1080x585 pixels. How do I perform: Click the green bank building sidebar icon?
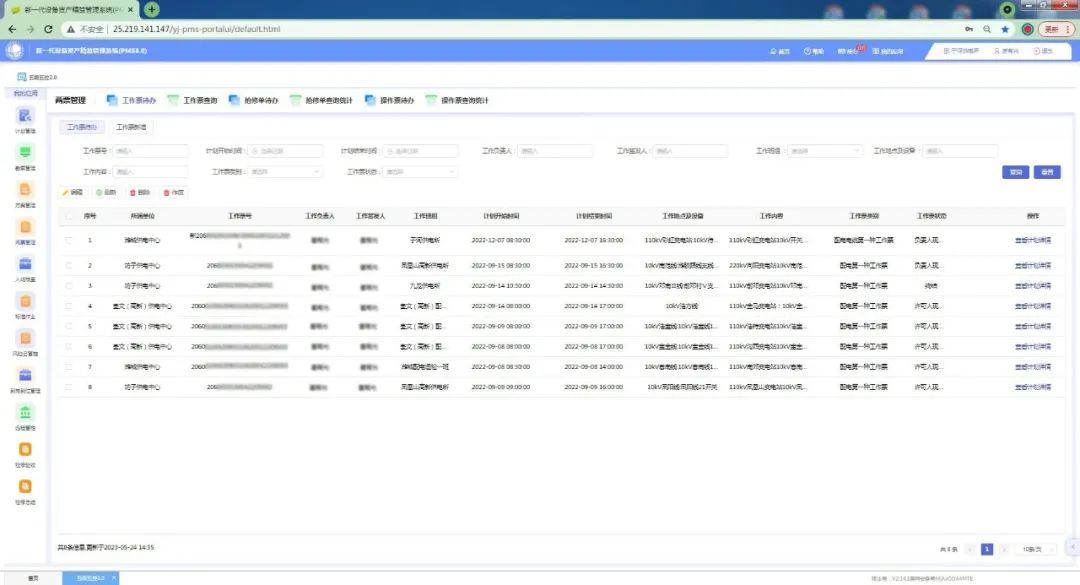point(25,412)
